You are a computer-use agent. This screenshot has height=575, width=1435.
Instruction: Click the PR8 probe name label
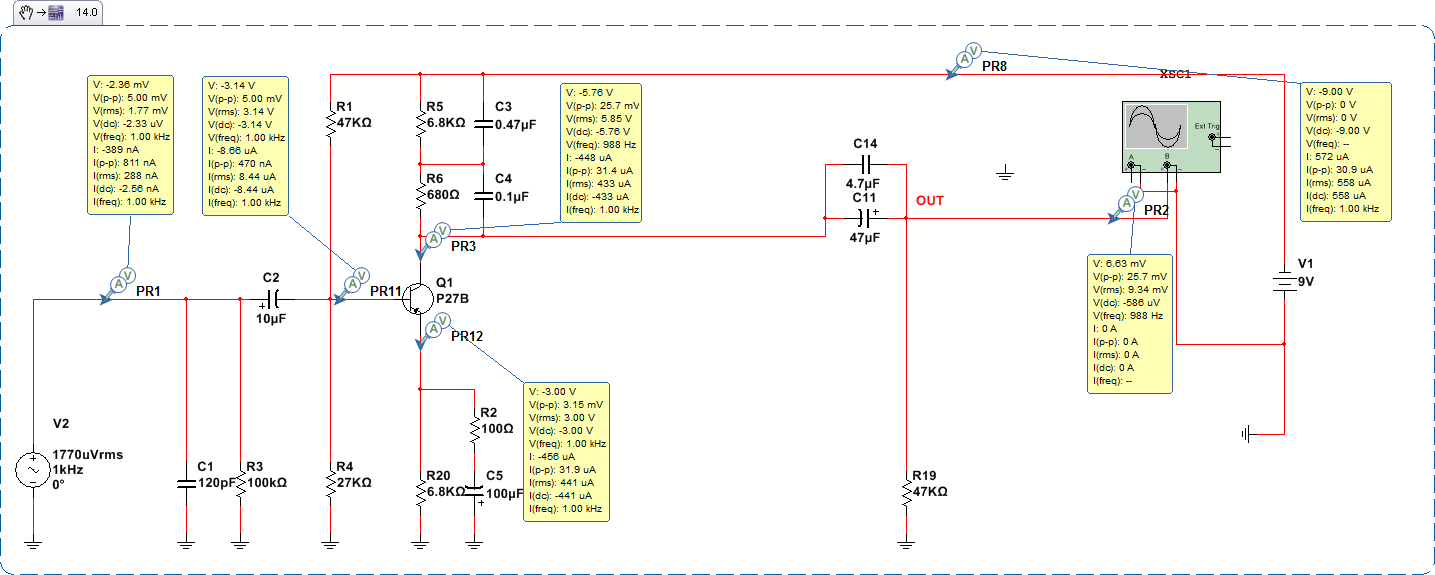click(994, 66)
